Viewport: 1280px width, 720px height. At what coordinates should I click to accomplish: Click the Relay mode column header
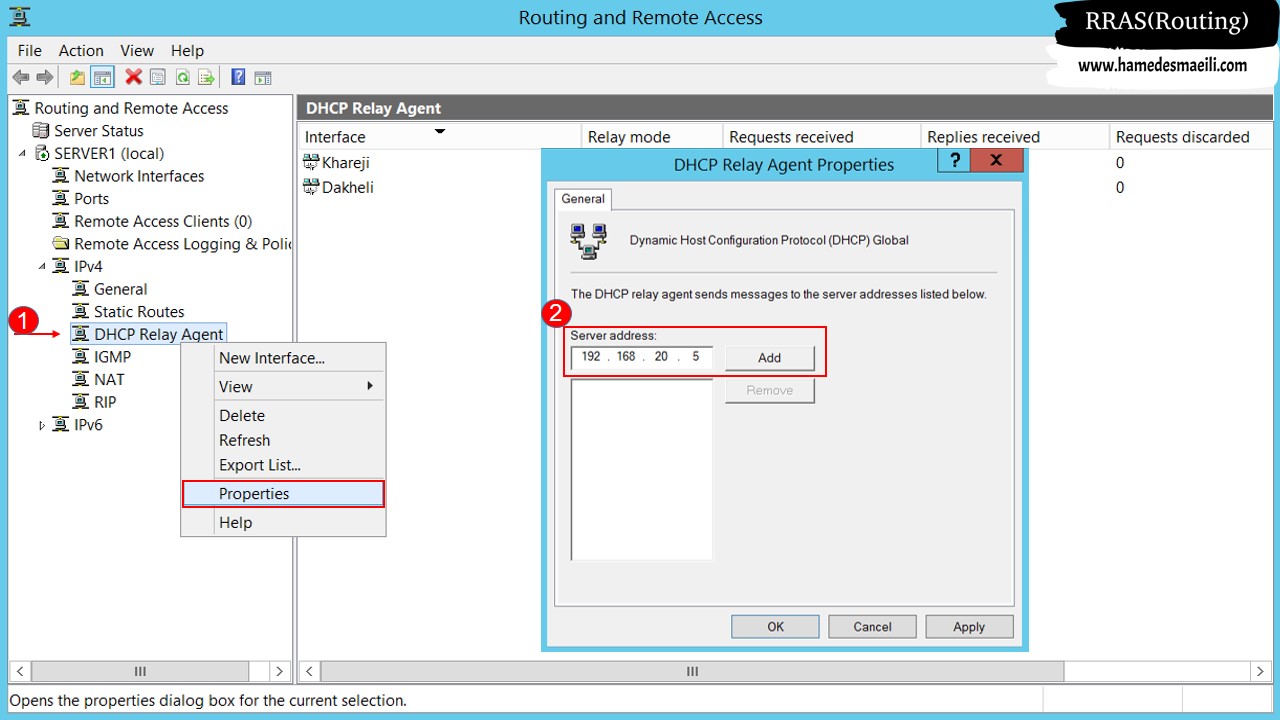pos(651,137)
